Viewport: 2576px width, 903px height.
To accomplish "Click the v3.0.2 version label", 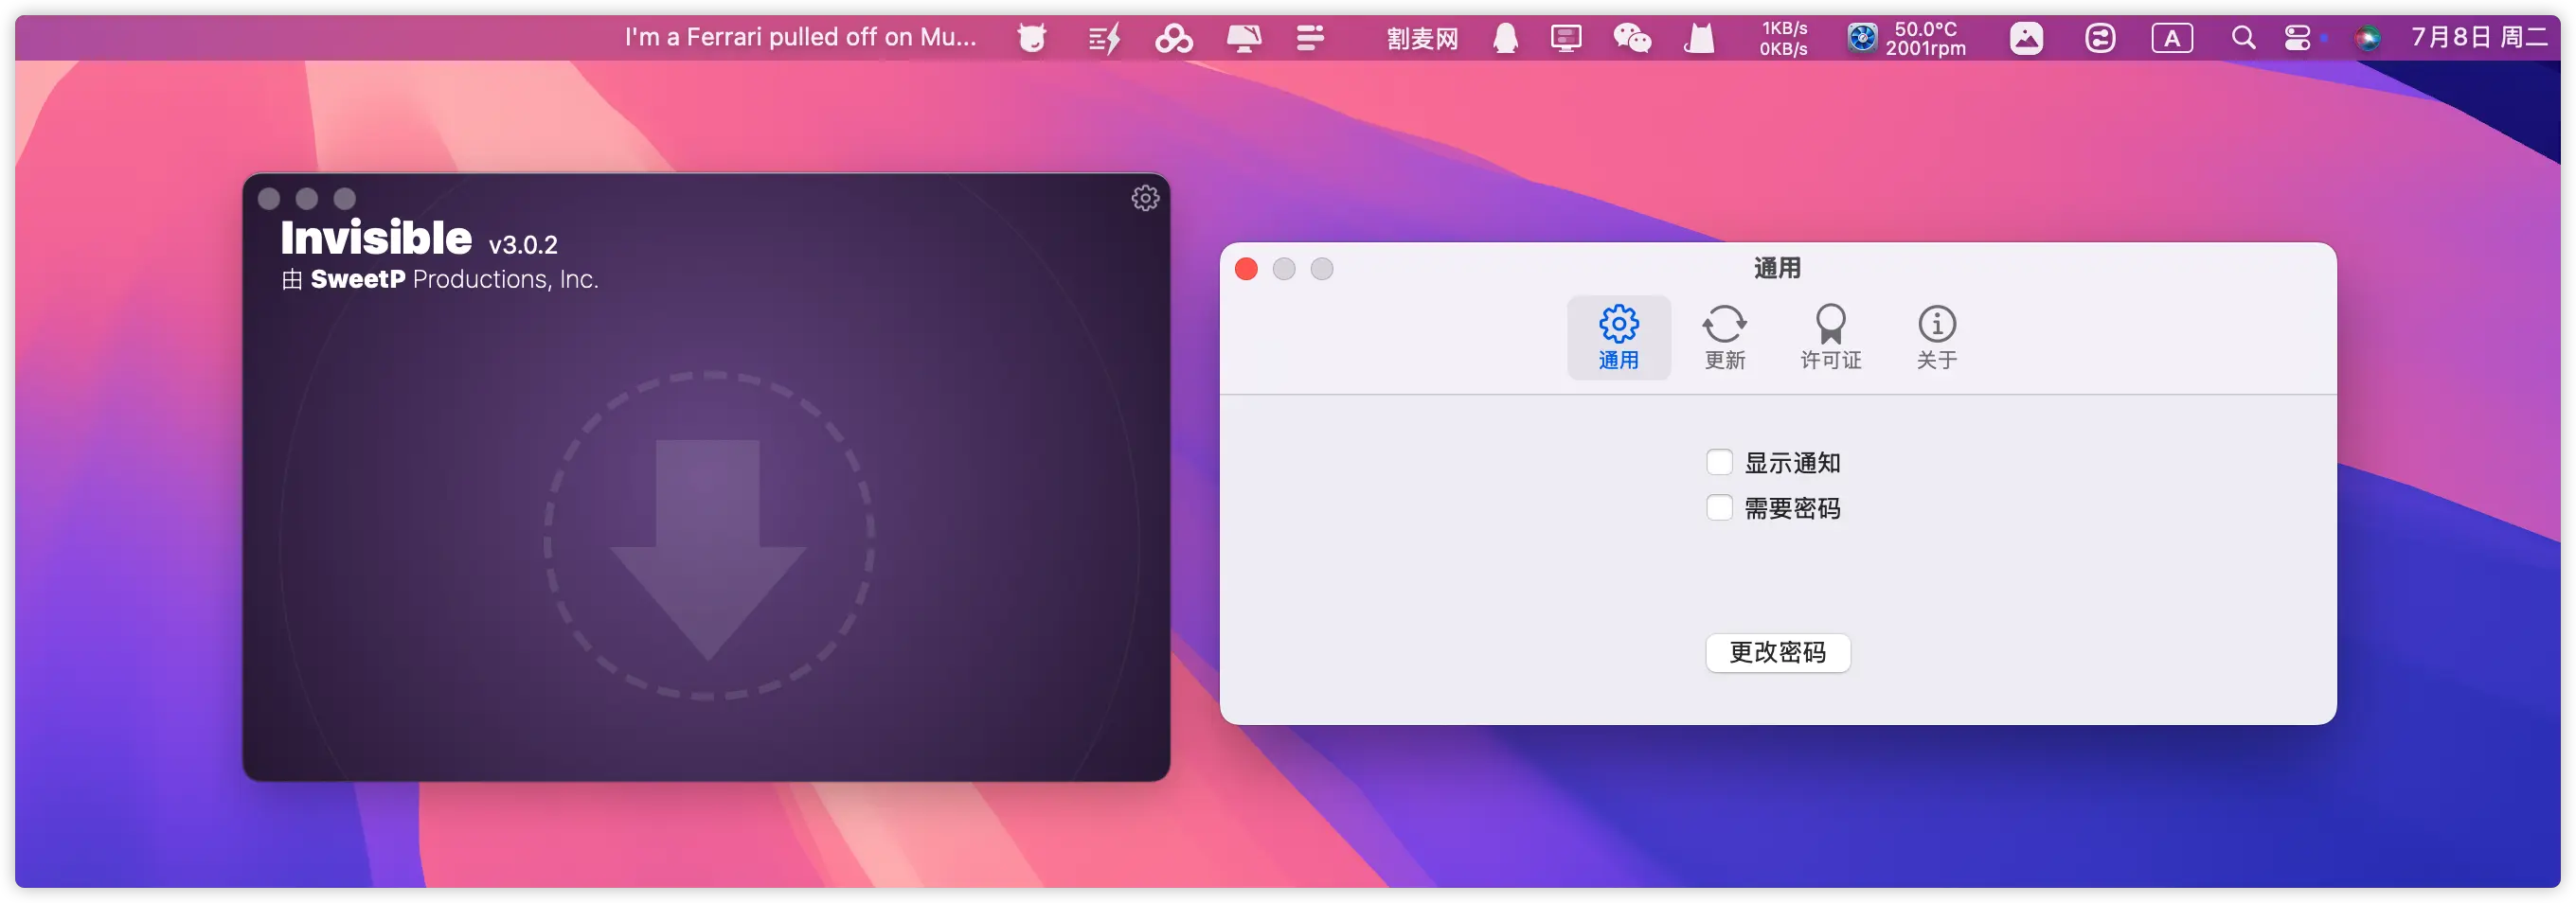I will 523,244.
